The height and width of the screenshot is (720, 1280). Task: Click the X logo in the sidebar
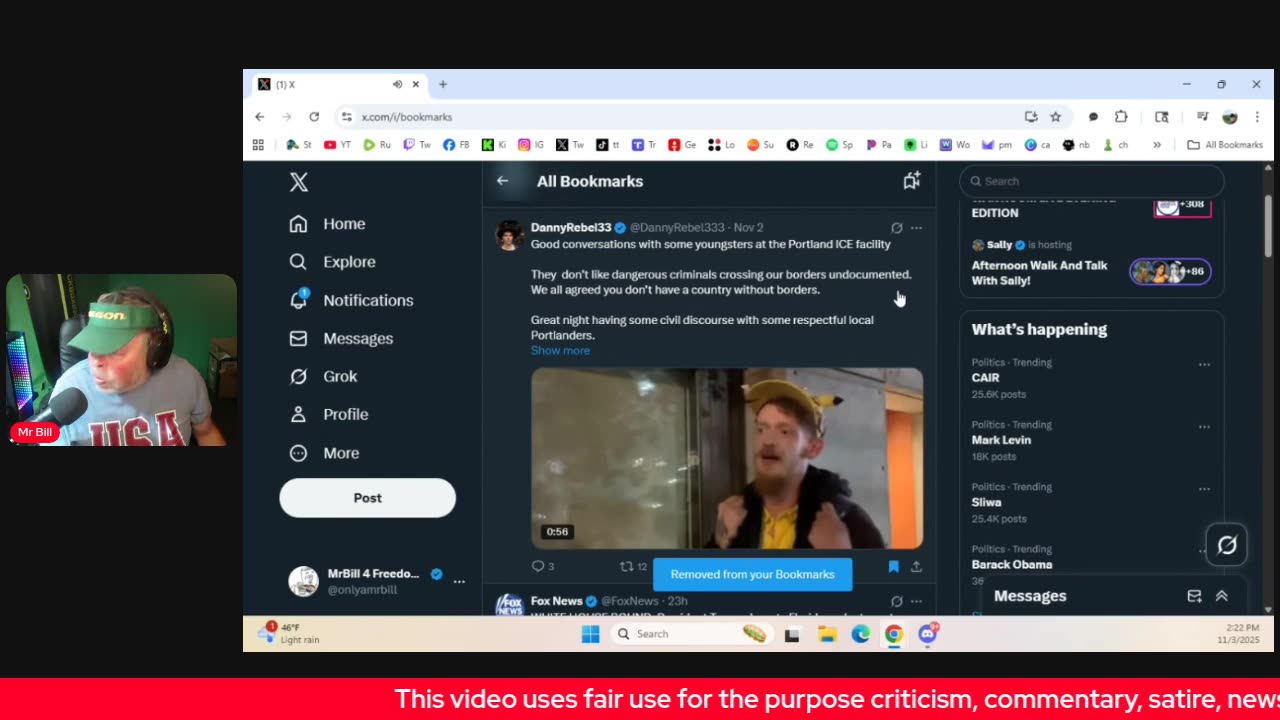298,182
